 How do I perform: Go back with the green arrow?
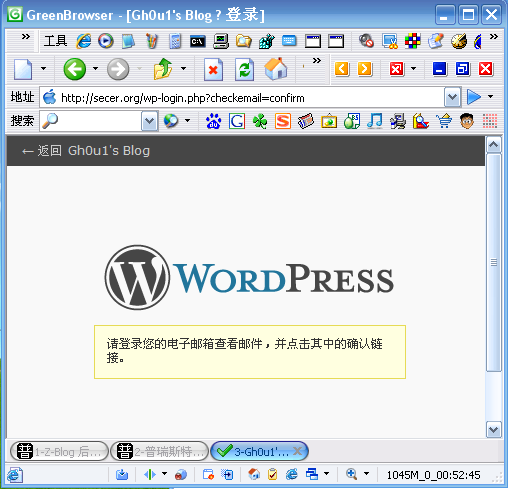[75, 69]
